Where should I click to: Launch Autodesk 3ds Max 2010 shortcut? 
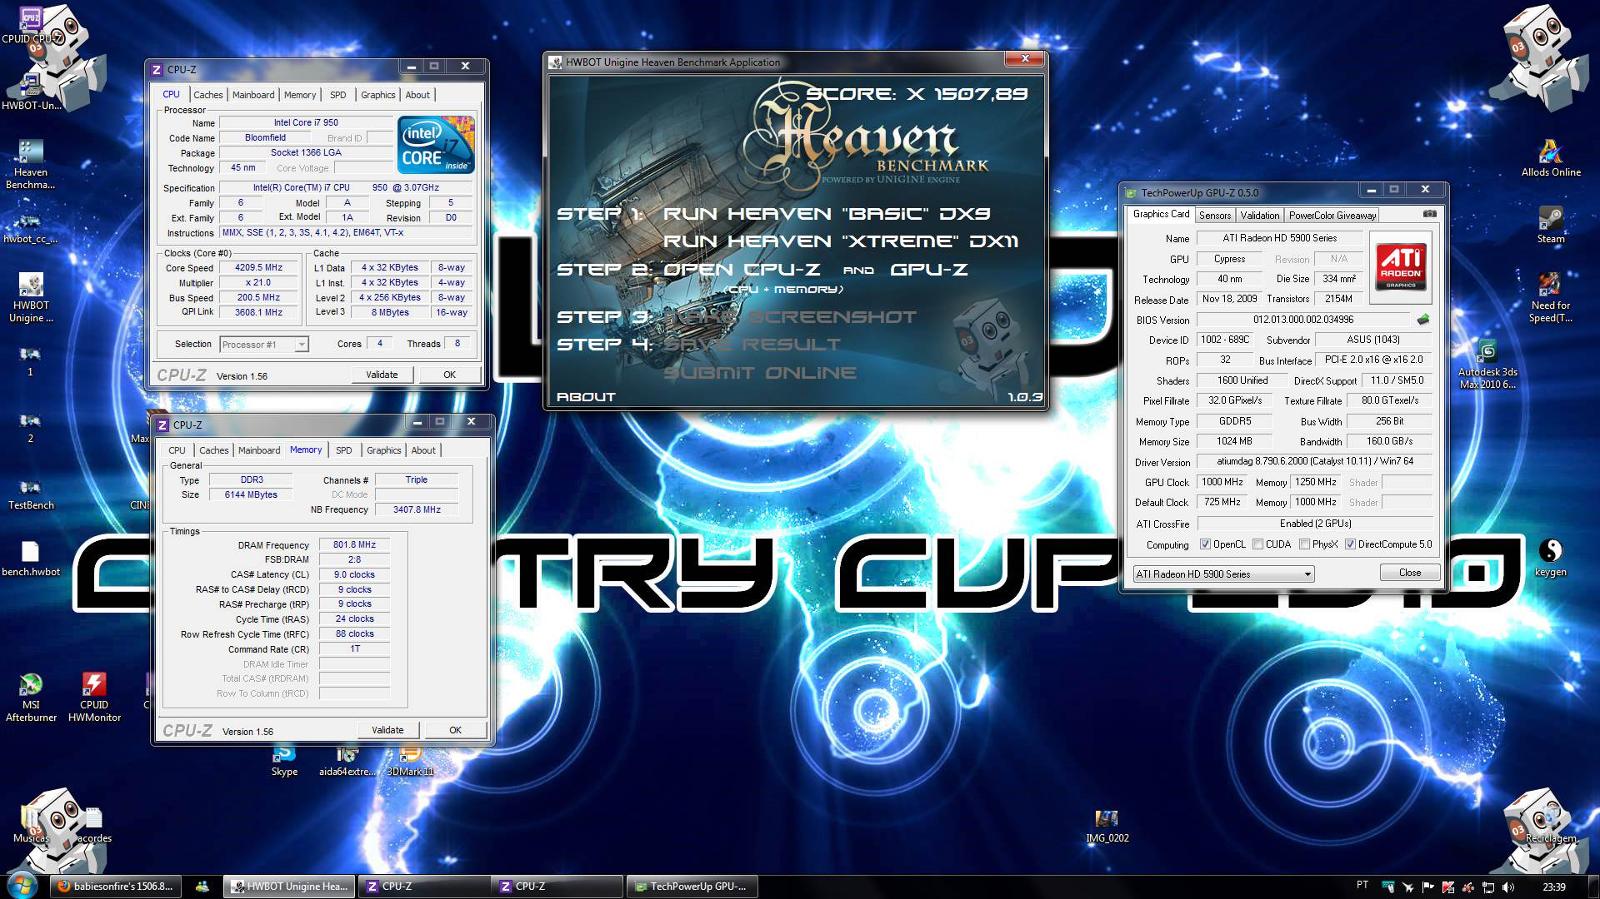[x=1487, y=365]
